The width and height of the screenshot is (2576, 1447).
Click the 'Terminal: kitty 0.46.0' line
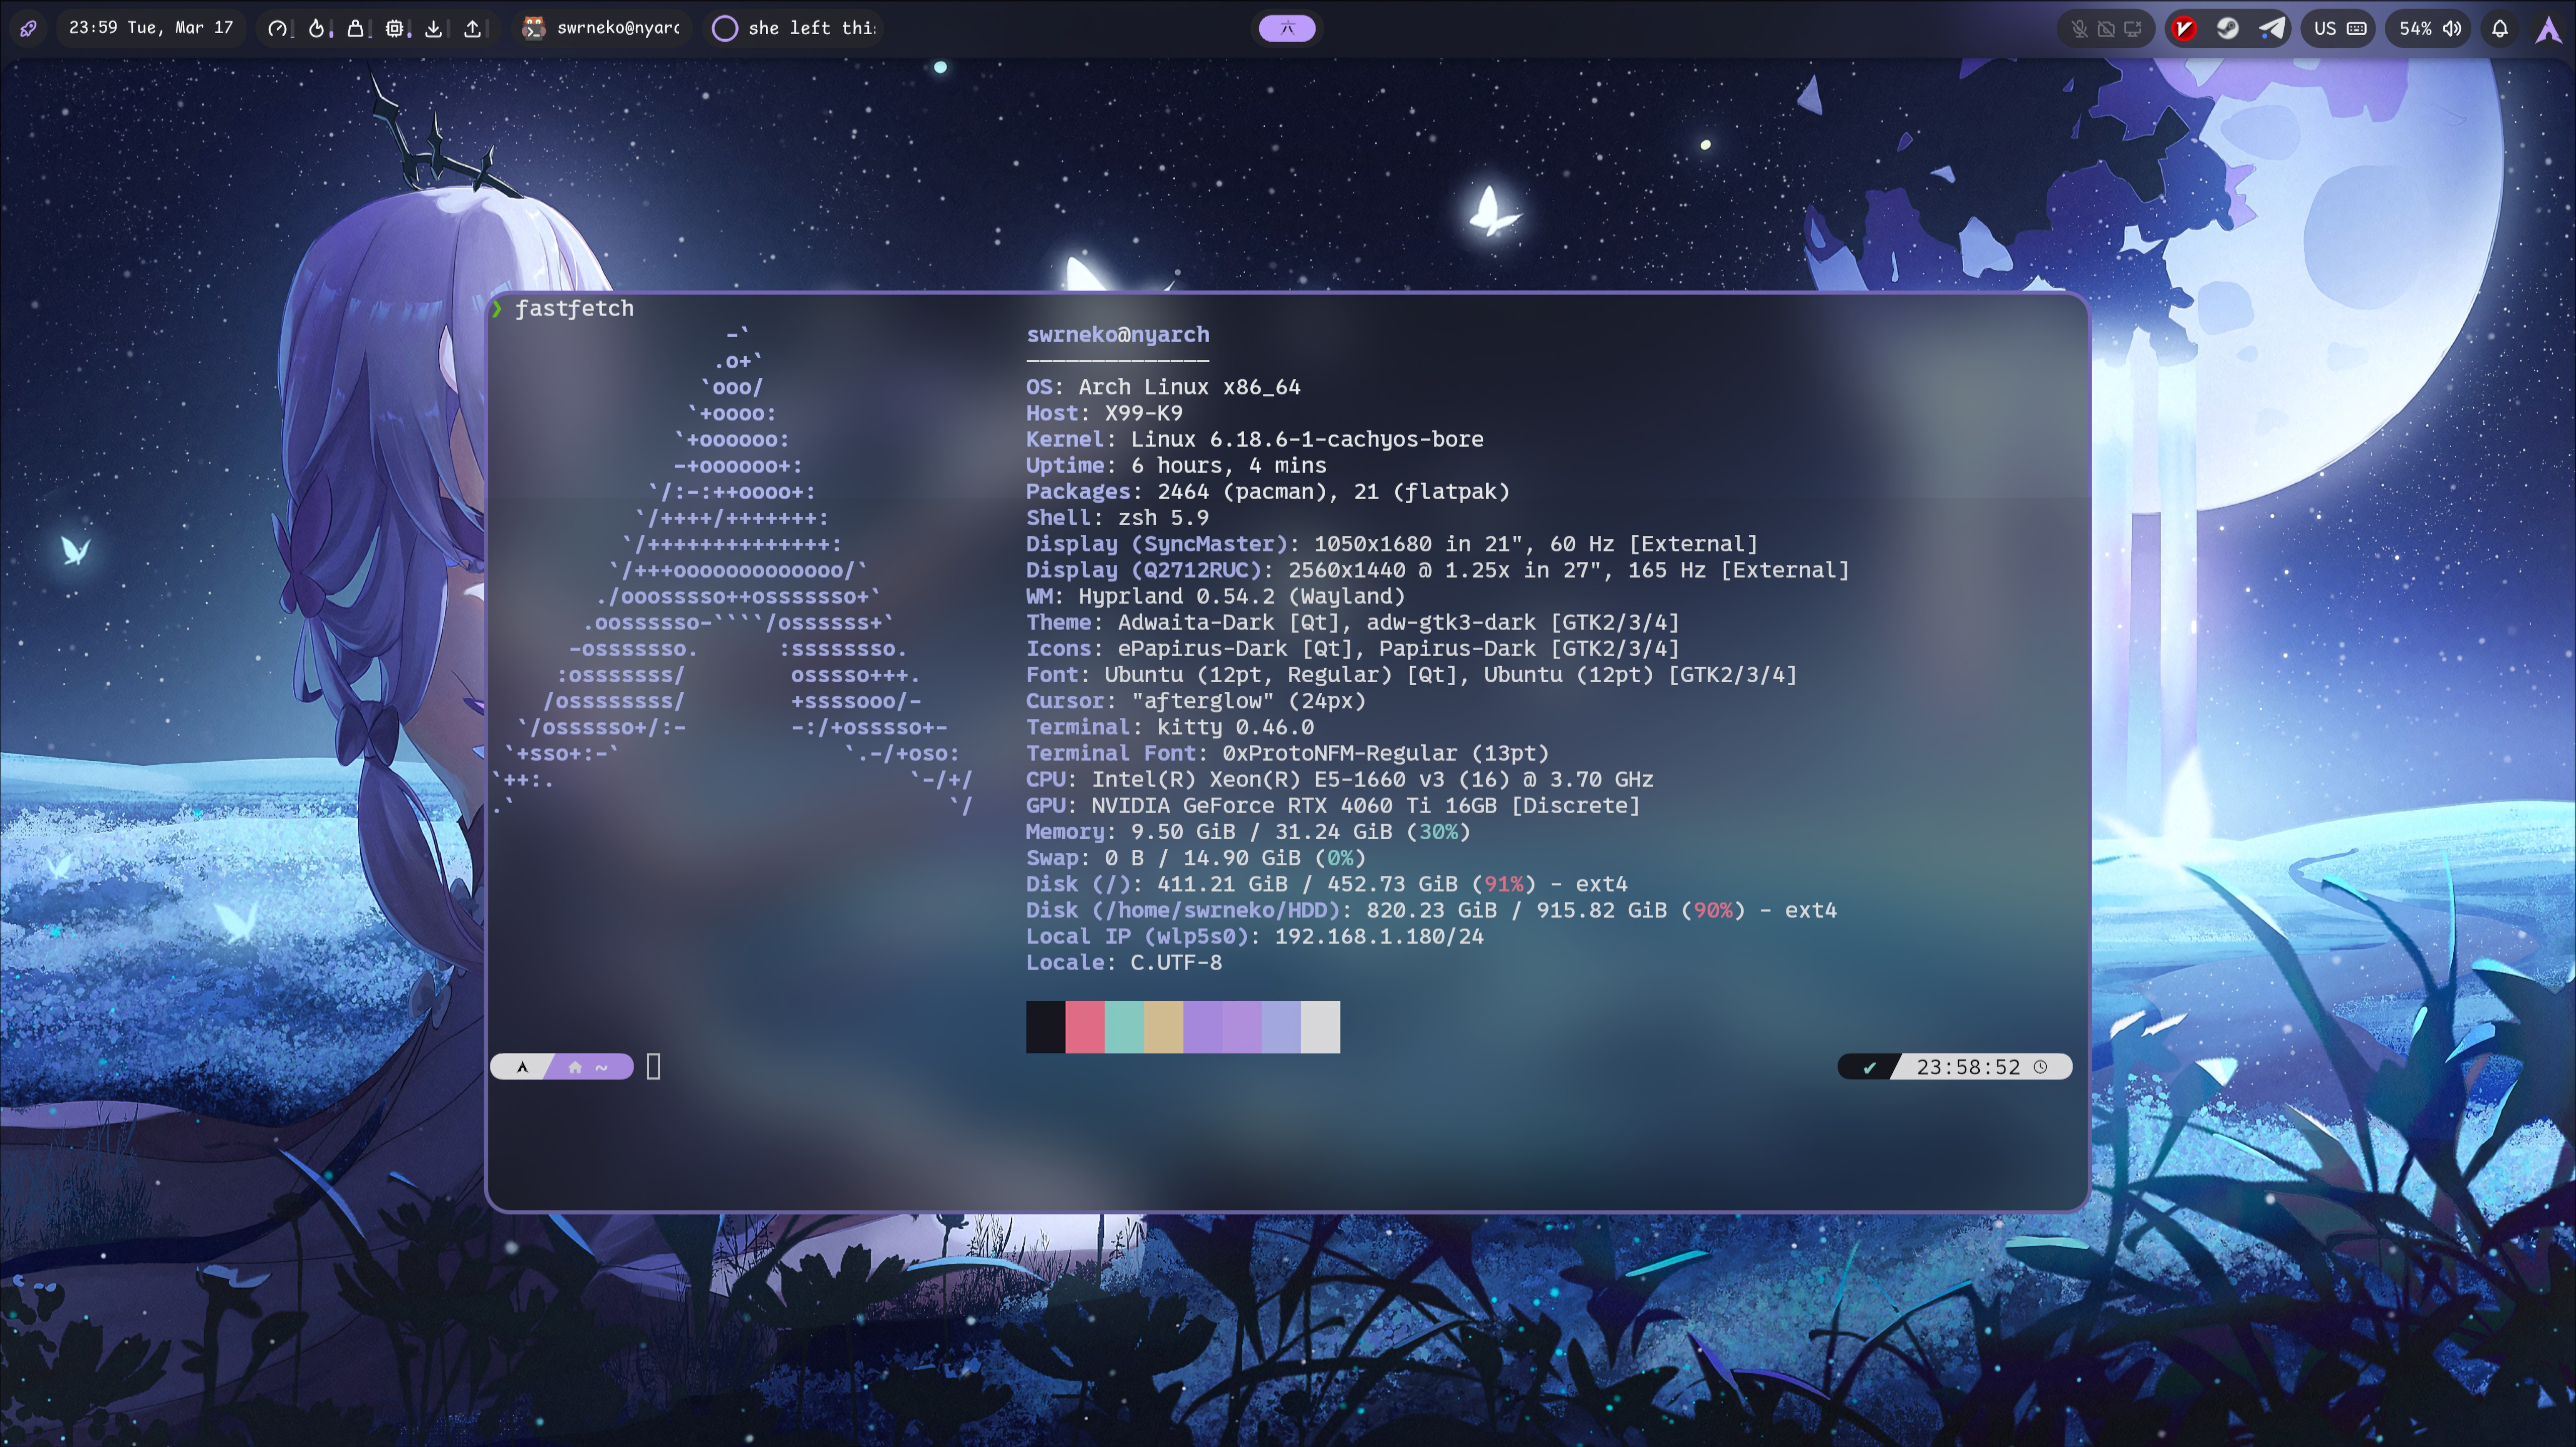1170,727
